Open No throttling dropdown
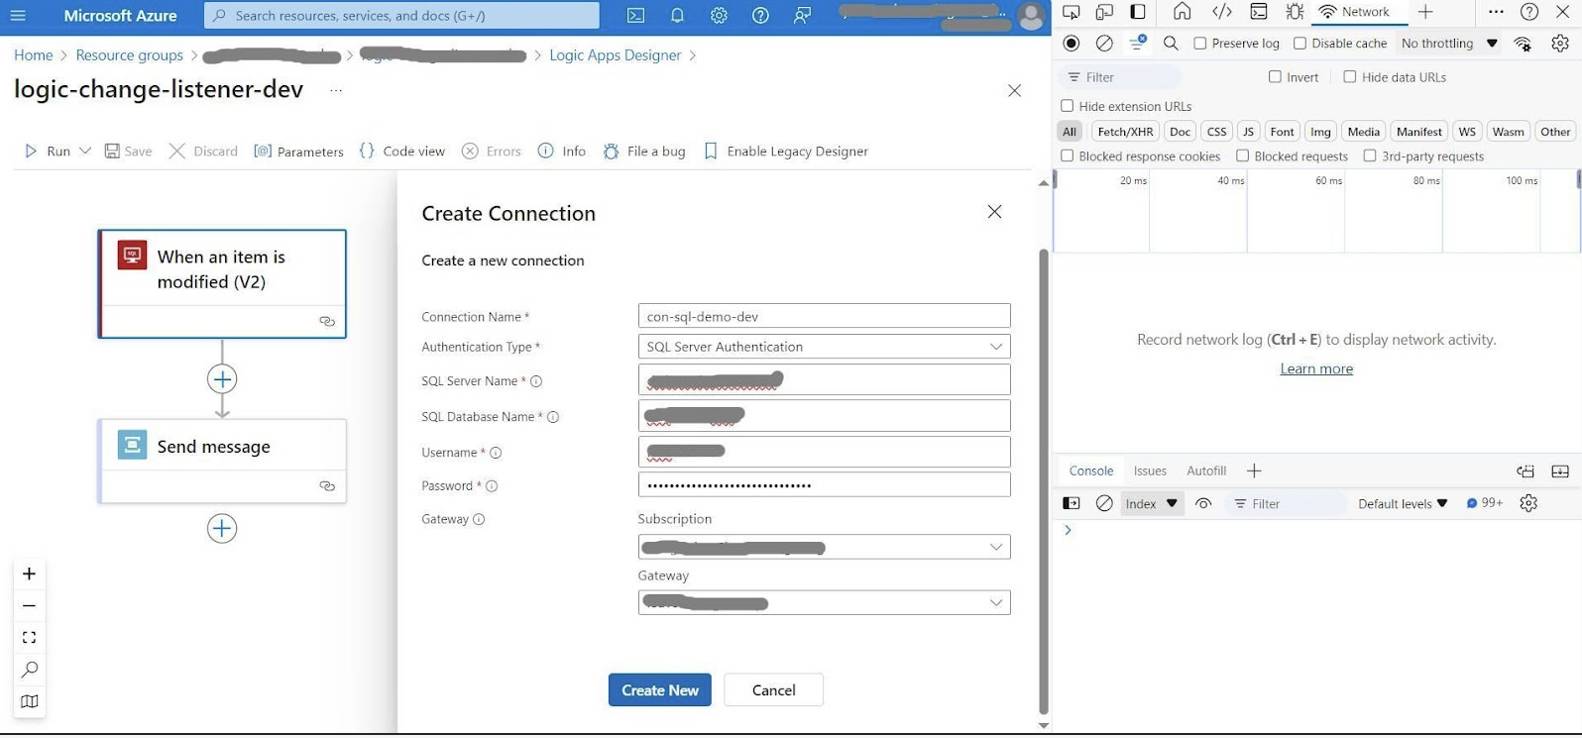 pyautogui.click(x=1449, y=43)
